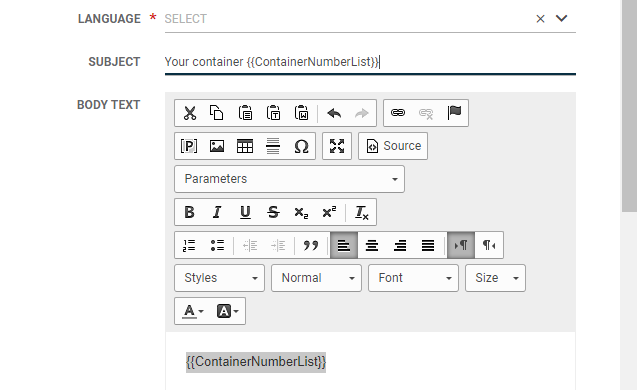The image size is (637, 390).
Task: Insert a table via Table icon
Action: tap(245, 146)
